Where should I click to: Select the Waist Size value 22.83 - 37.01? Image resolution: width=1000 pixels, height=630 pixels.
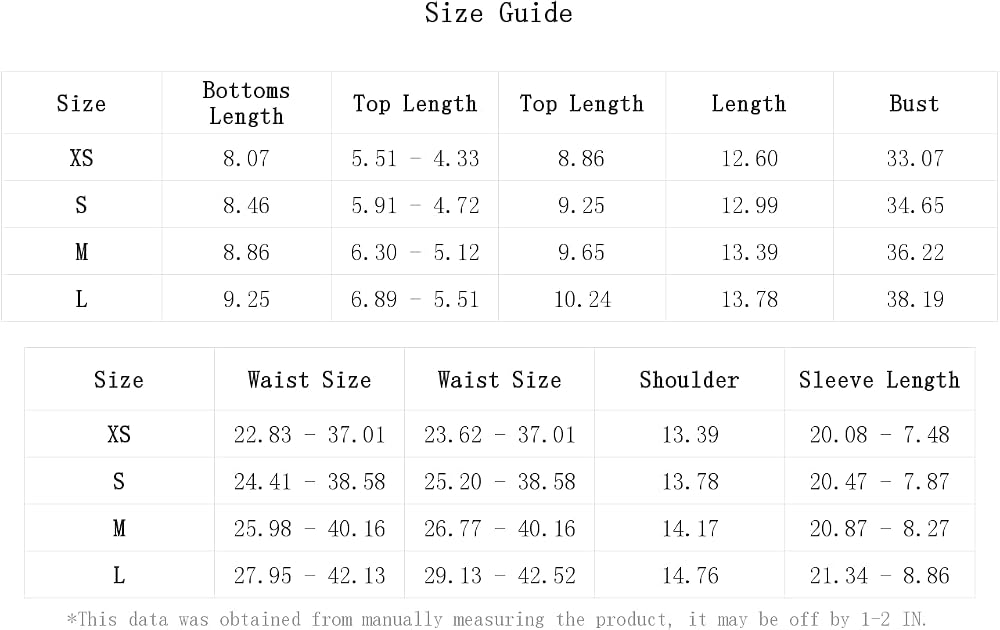309,435
